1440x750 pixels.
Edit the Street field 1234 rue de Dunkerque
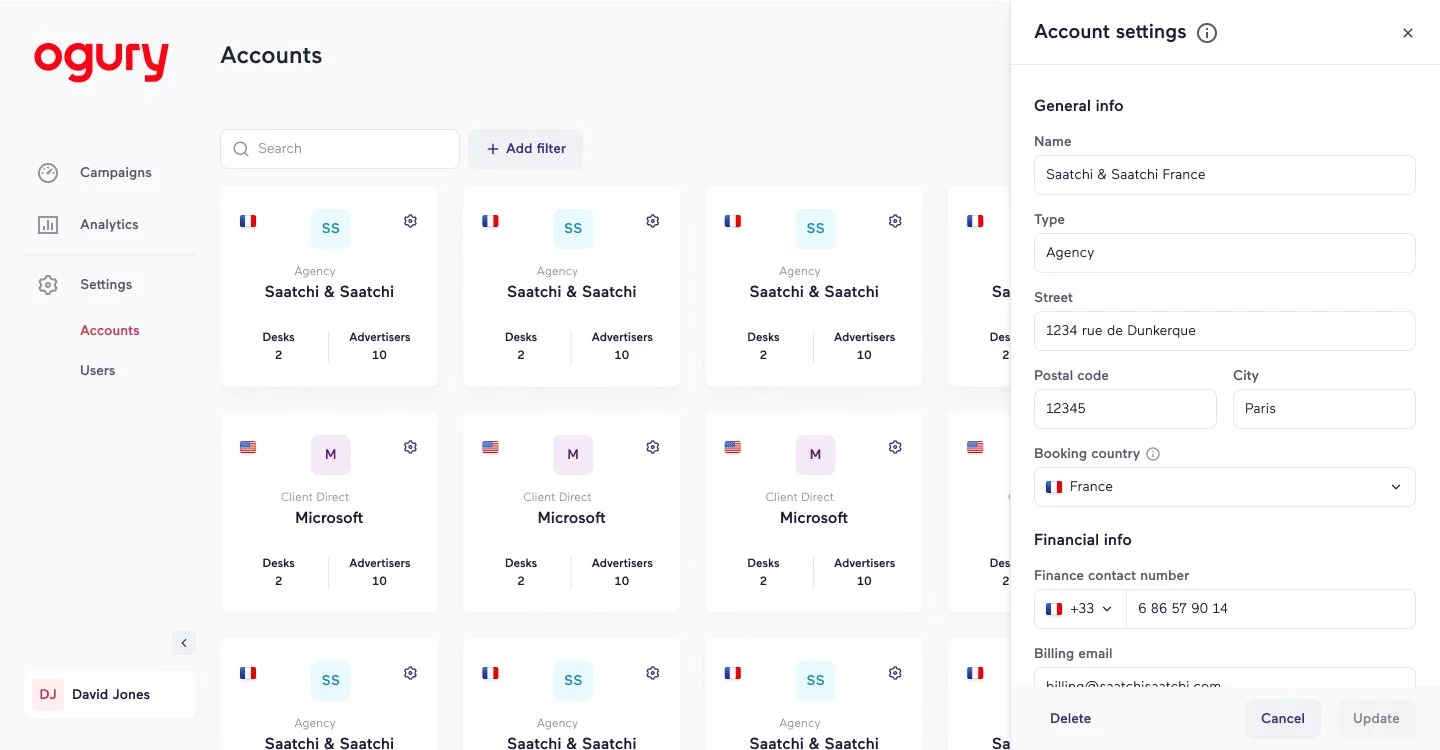[1225, 331]
